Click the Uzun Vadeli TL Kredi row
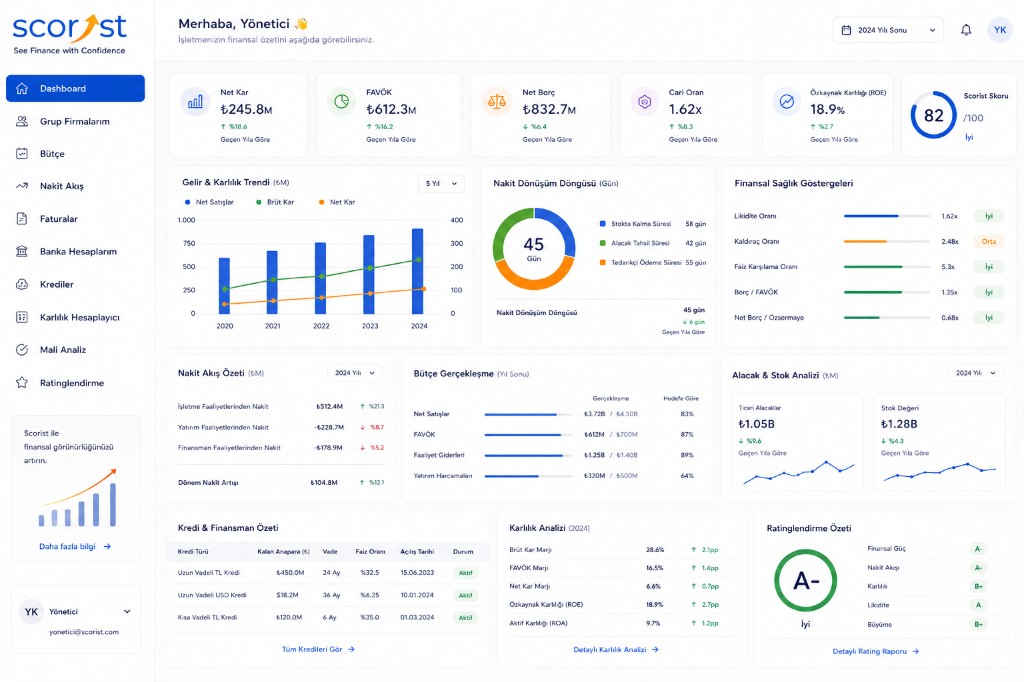 coord(327,573)
